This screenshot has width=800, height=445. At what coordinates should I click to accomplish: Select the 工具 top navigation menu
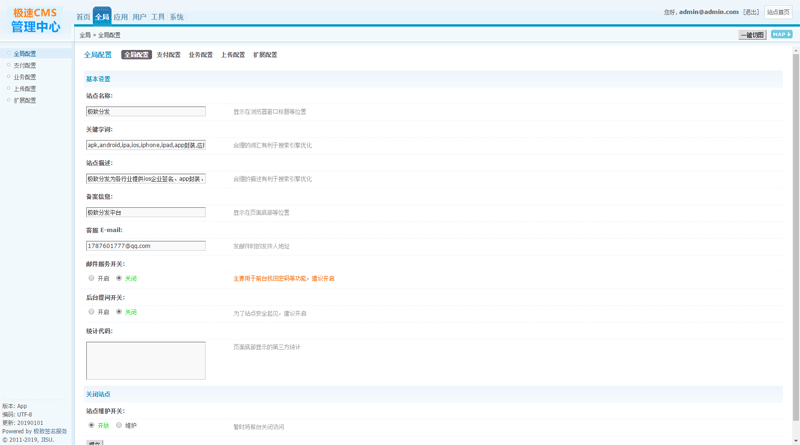click(157, 17)
